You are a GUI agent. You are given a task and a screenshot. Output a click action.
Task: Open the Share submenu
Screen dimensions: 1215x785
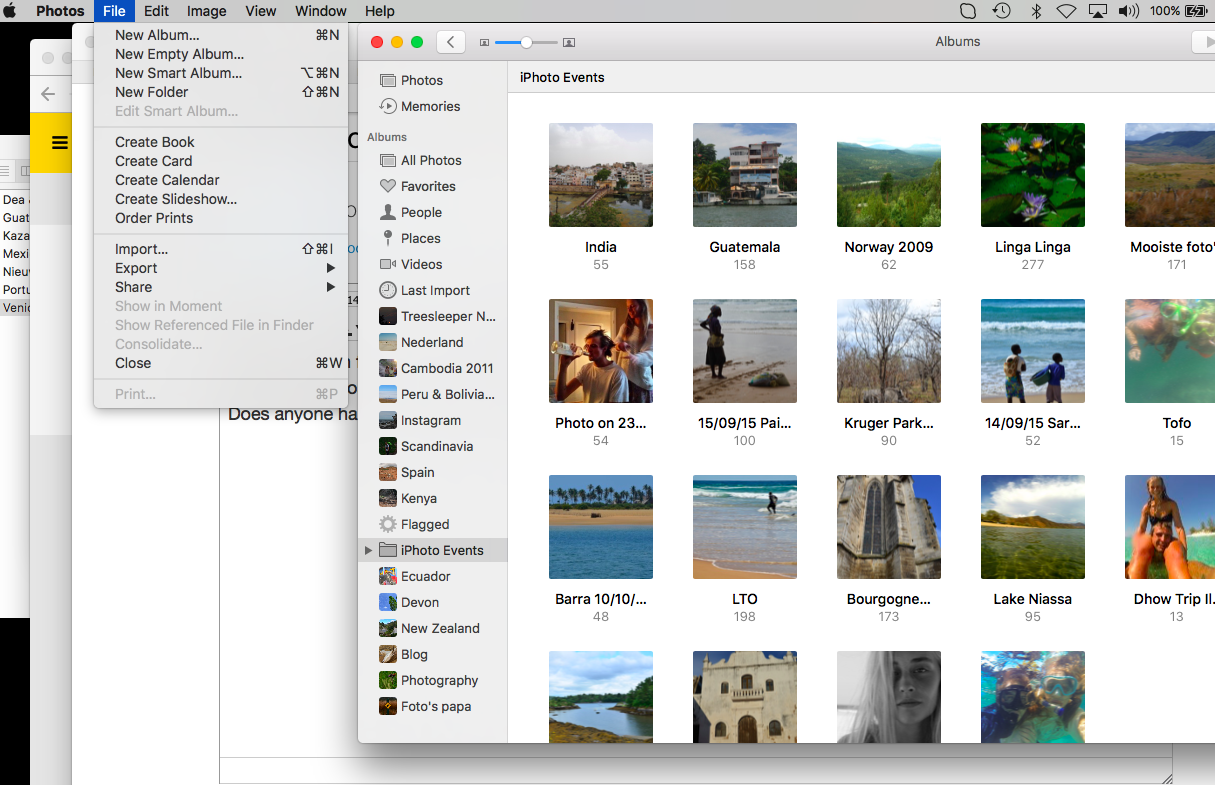click(x=133, y=287)
